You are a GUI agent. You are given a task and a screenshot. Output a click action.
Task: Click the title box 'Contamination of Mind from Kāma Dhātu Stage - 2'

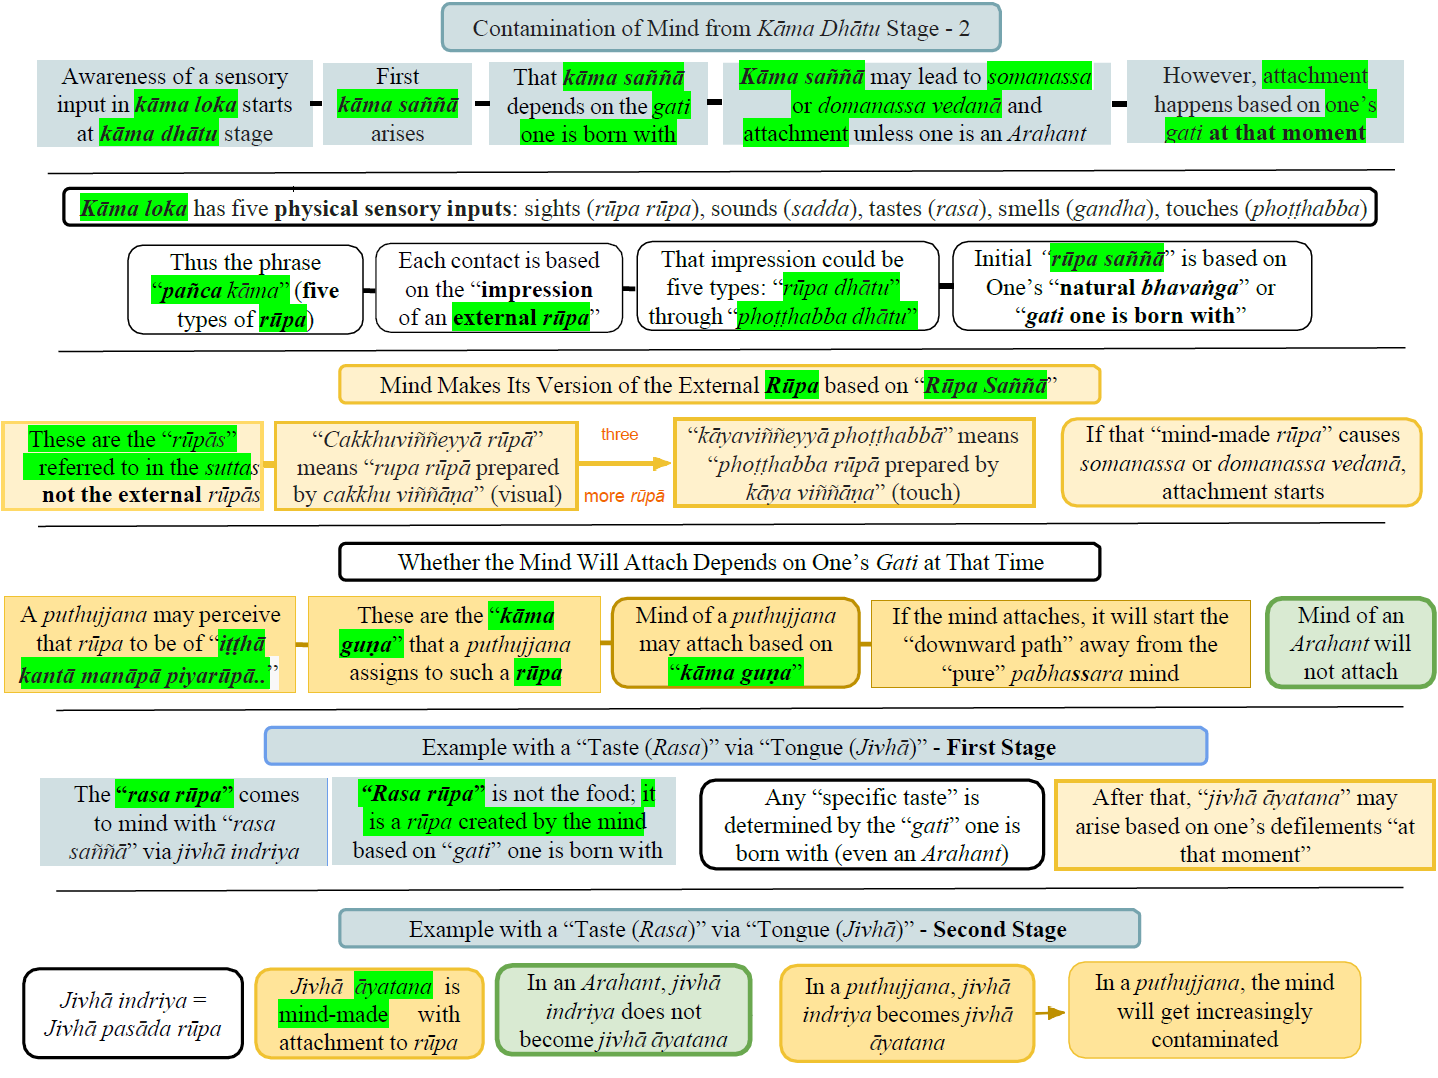720,28
